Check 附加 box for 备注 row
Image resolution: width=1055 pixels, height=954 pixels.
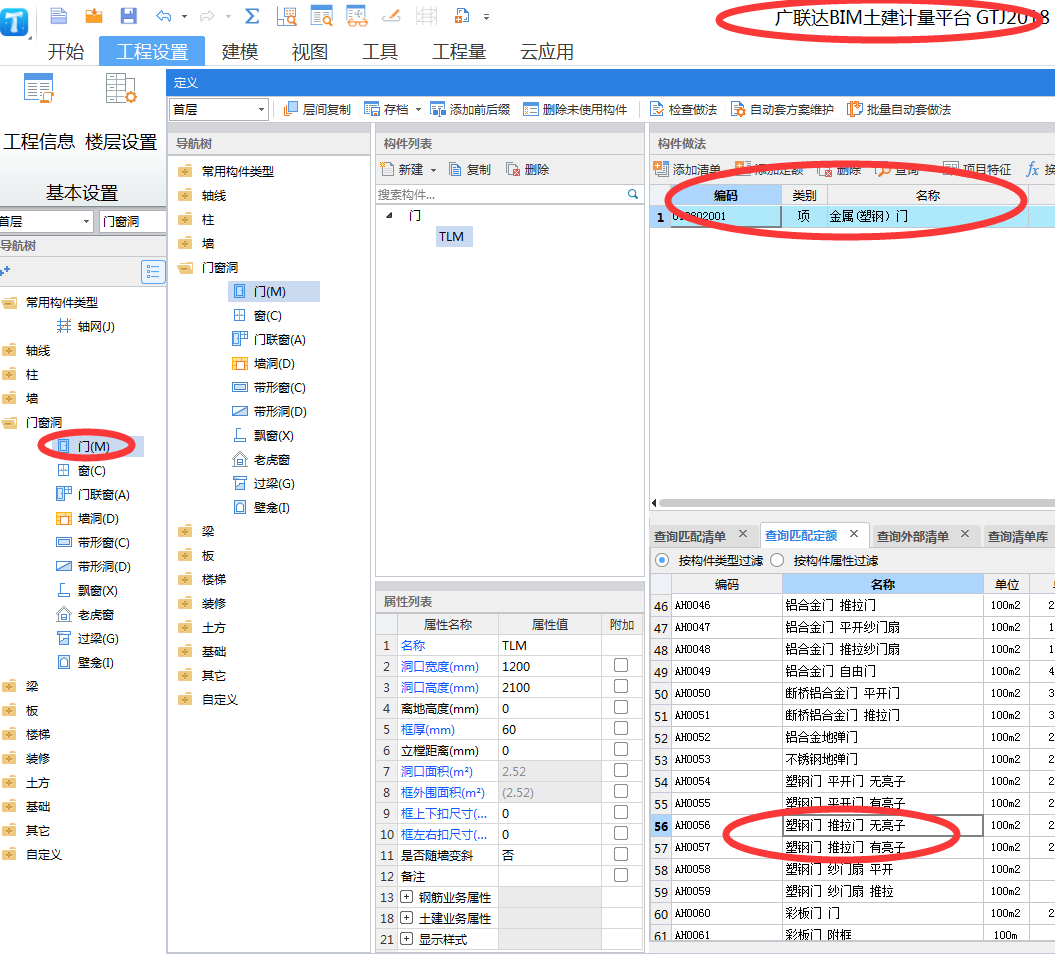pos(621,875)
